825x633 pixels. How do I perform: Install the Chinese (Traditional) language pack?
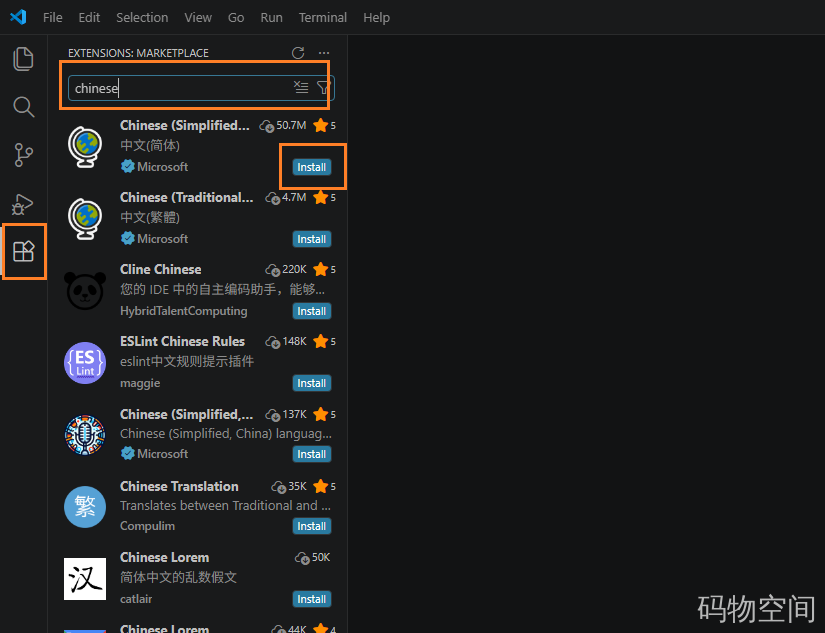[311, 239]
